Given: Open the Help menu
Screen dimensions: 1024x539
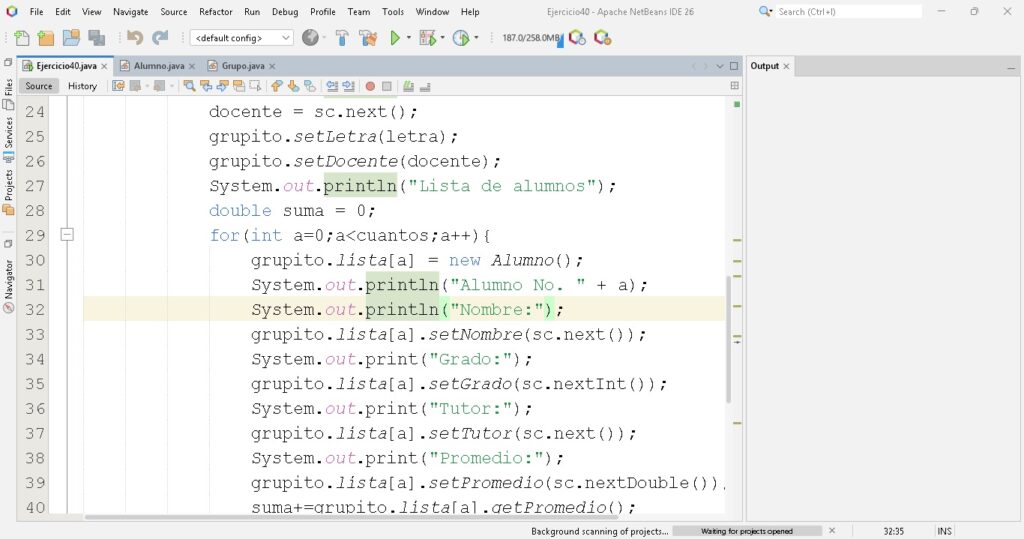Looking at the screenshot, I should coord(470,12).
